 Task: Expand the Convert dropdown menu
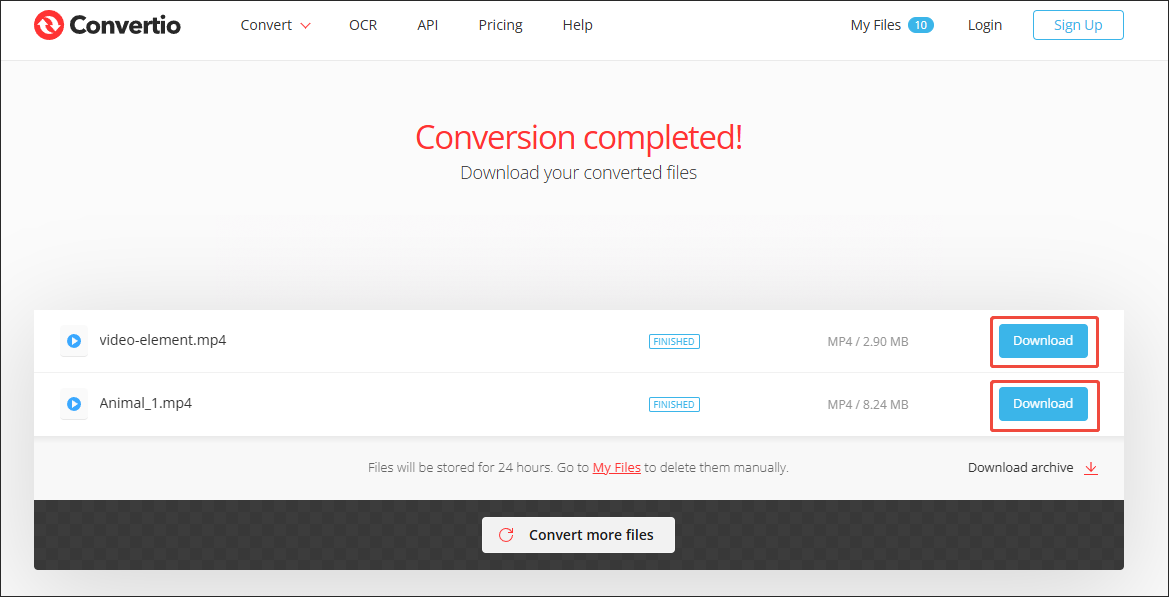(267, 25)
